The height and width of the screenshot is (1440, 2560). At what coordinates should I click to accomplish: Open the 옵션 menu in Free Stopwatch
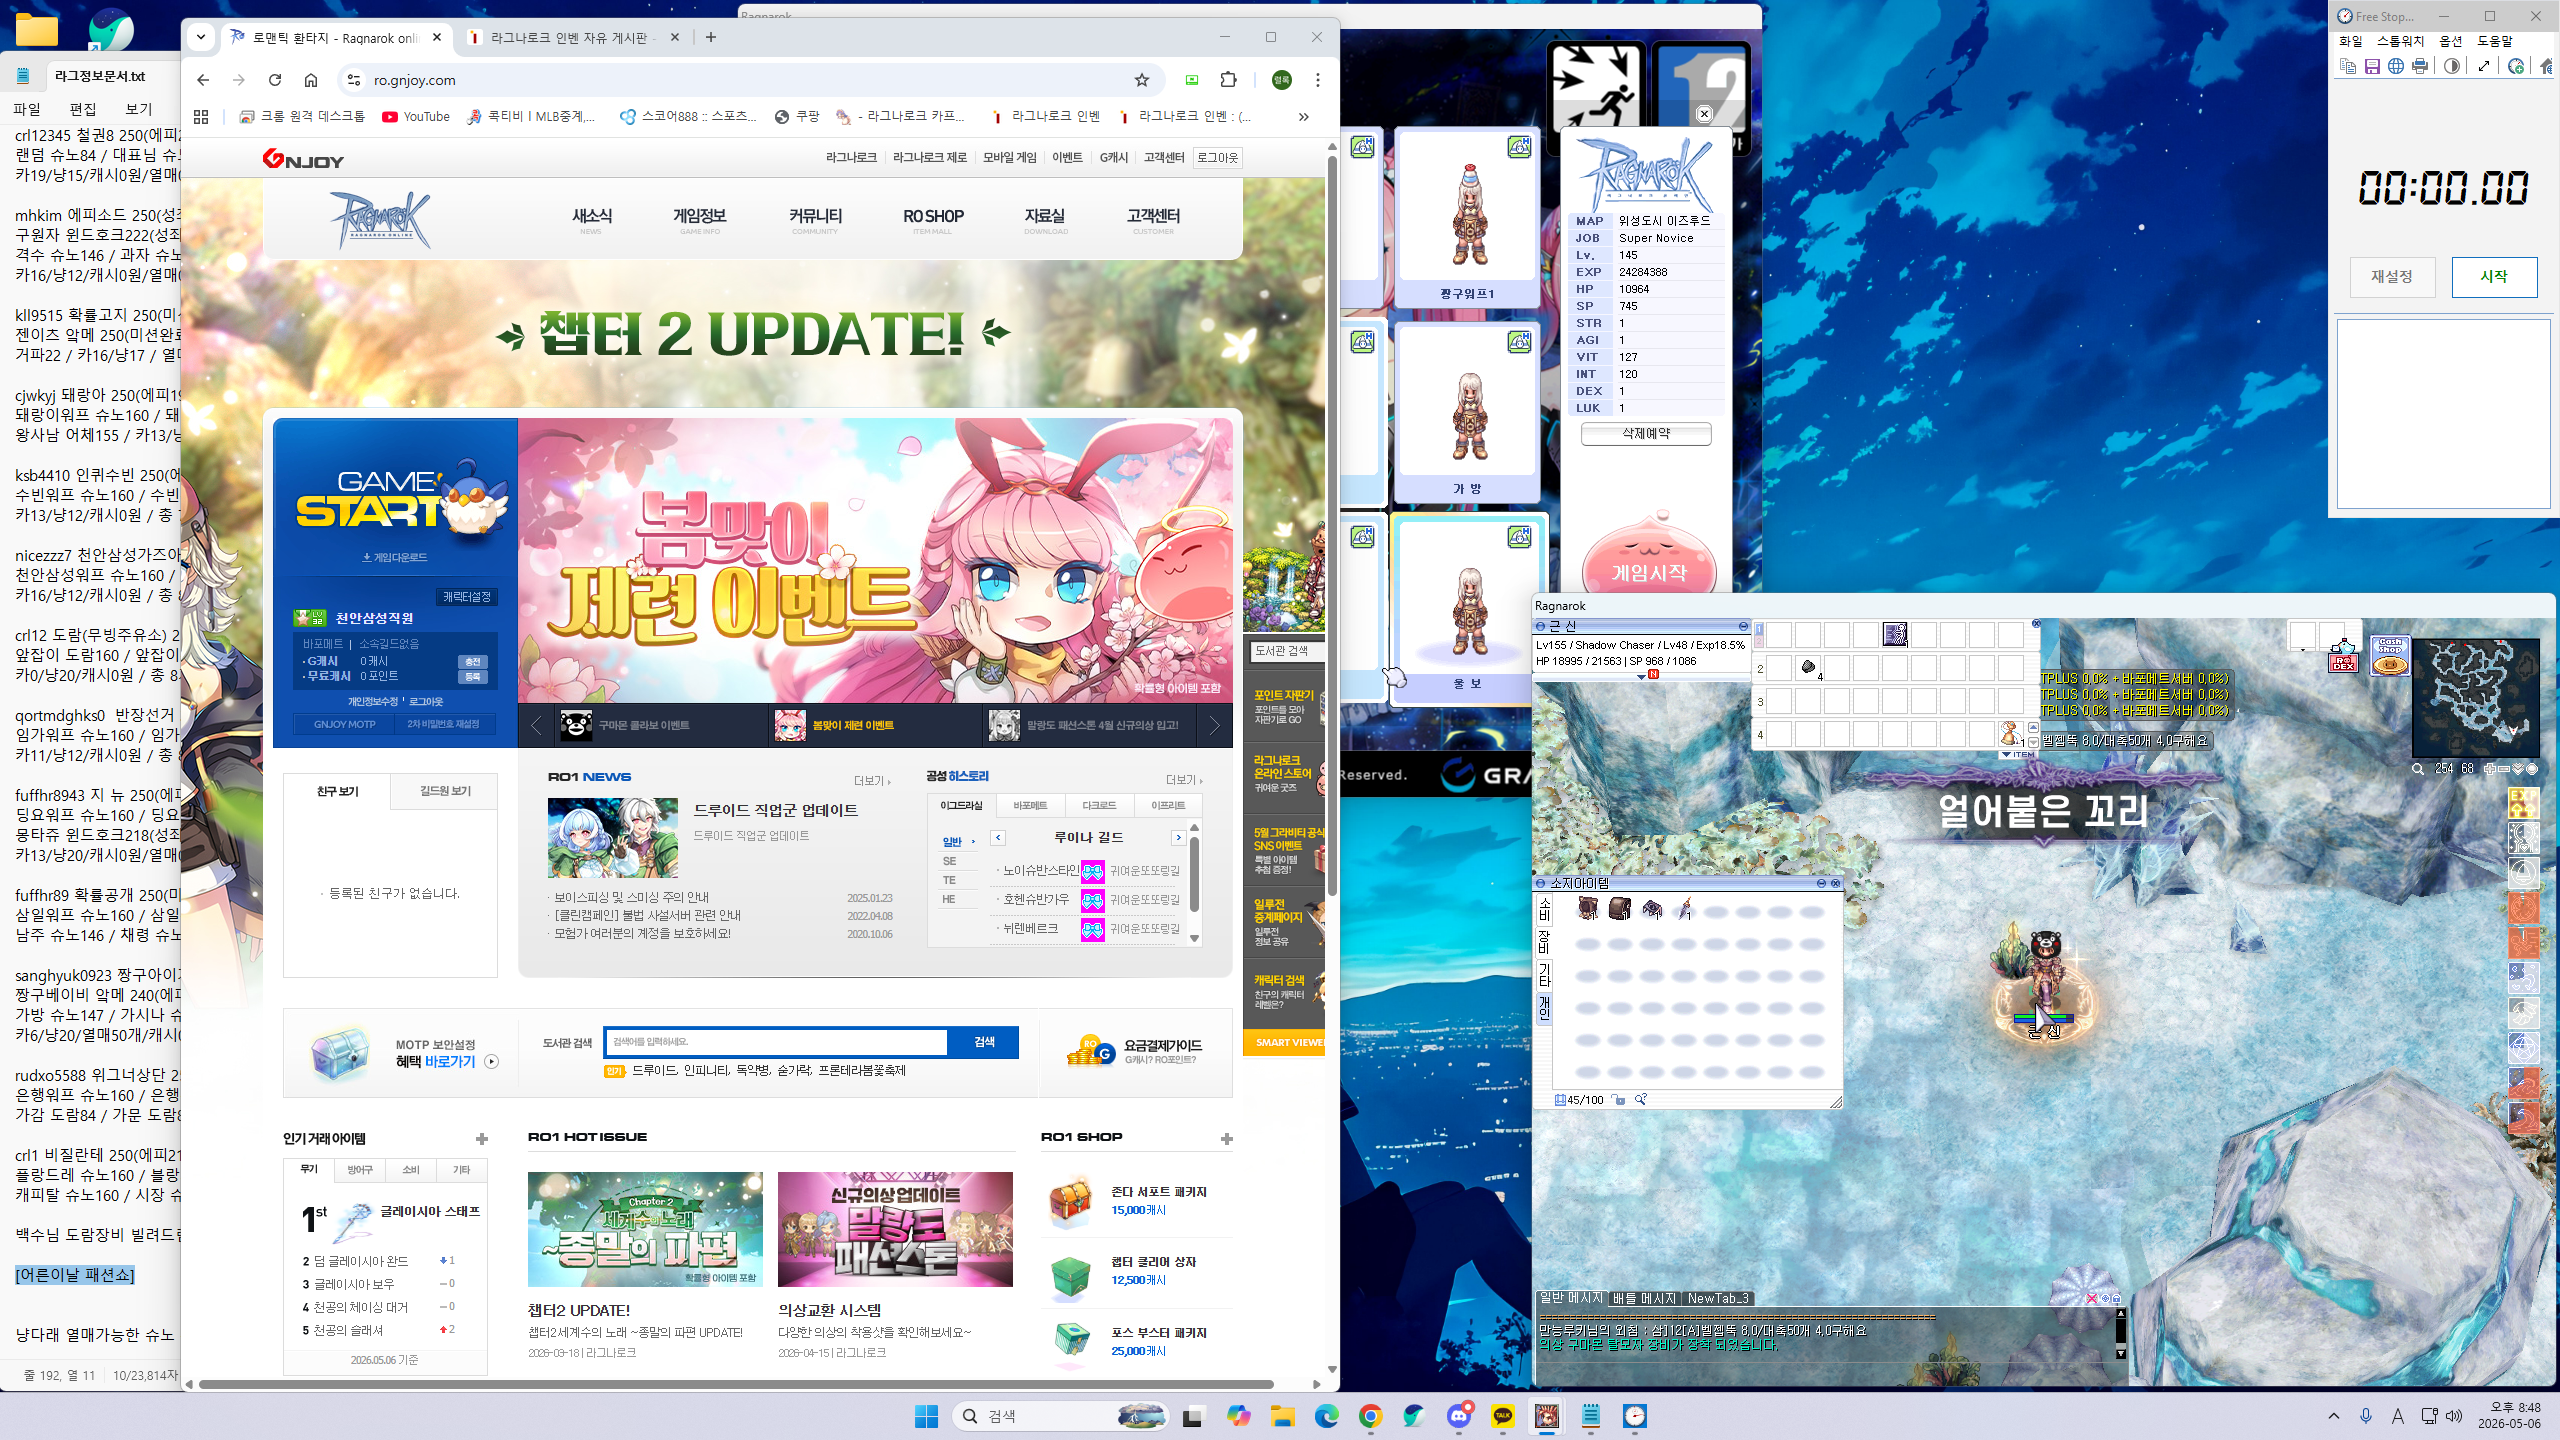(2451, 41)
